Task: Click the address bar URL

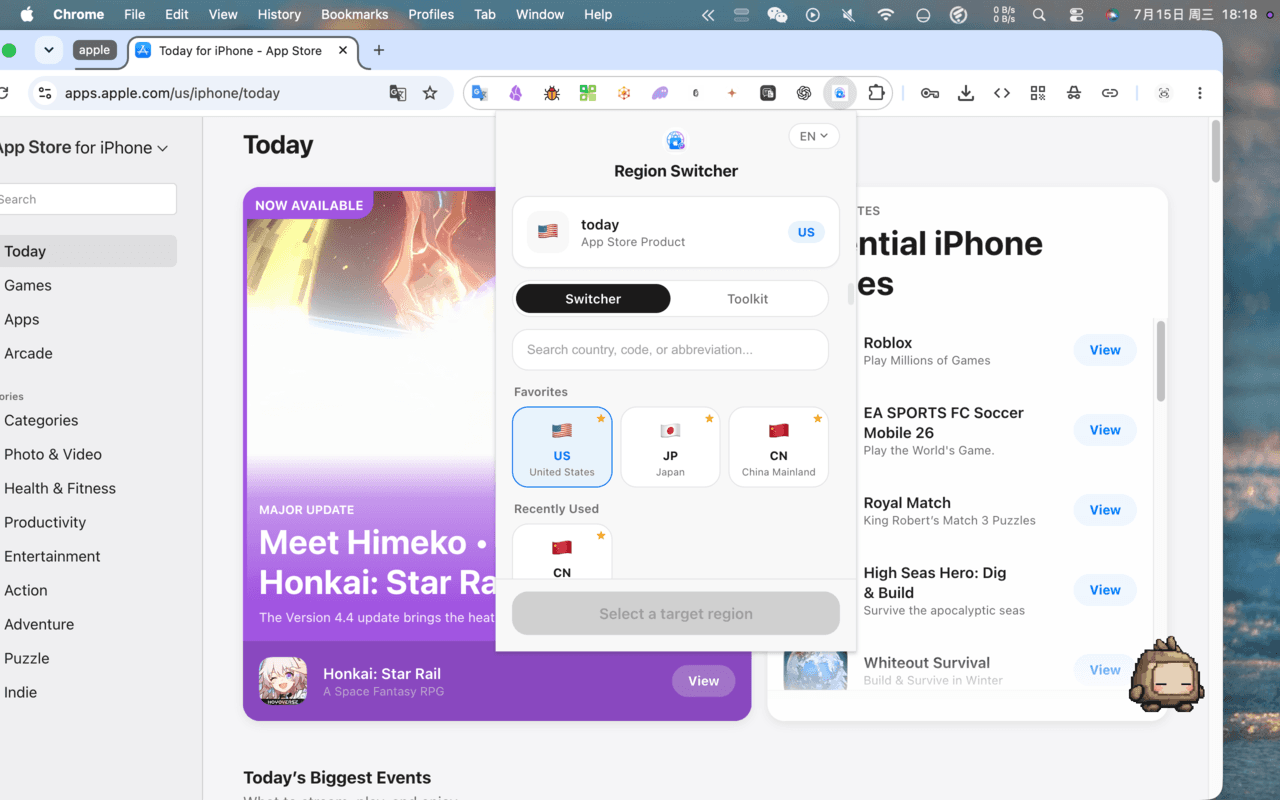Action: pos(172,93)
